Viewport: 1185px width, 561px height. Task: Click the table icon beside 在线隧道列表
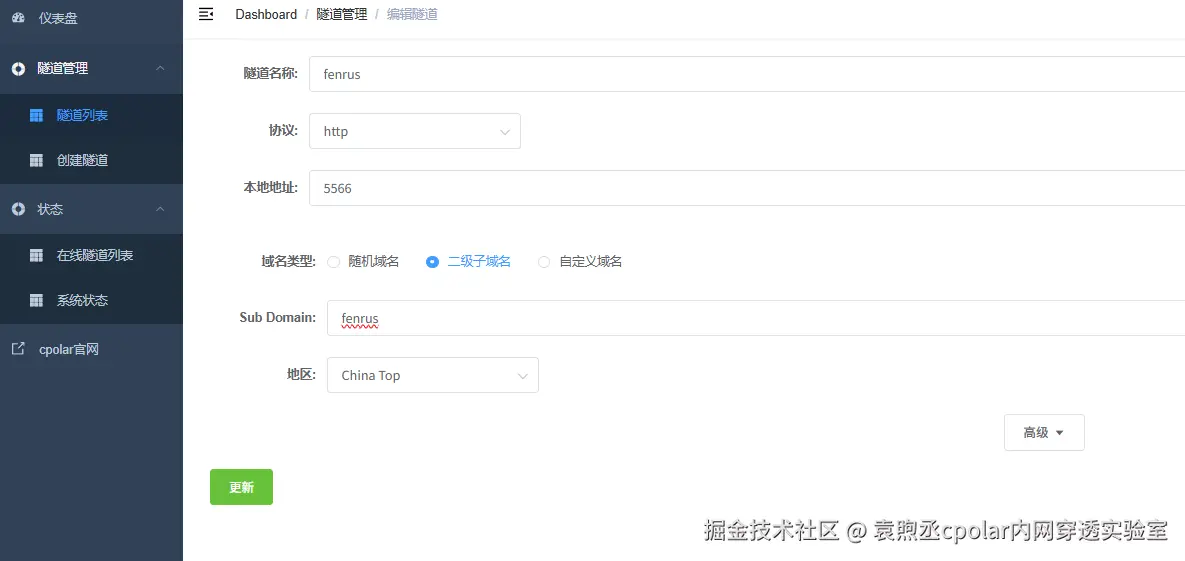coord(36,256)
